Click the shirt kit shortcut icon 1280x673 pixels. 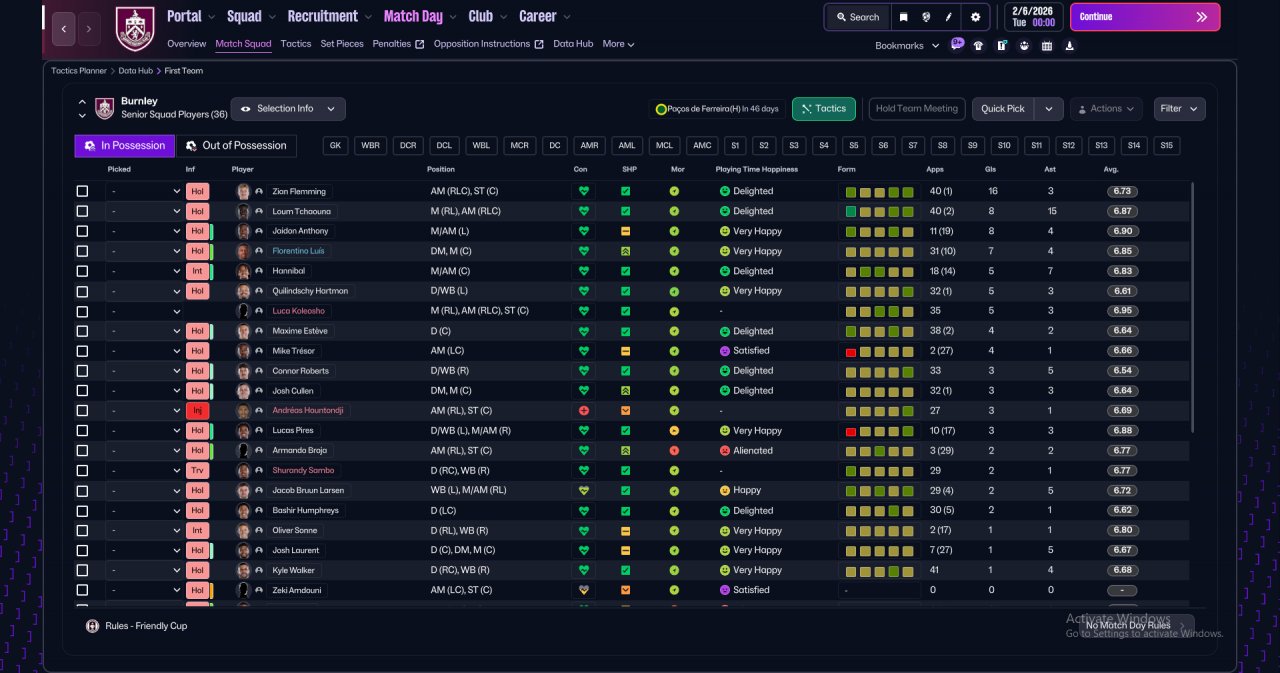coord(978,45)
